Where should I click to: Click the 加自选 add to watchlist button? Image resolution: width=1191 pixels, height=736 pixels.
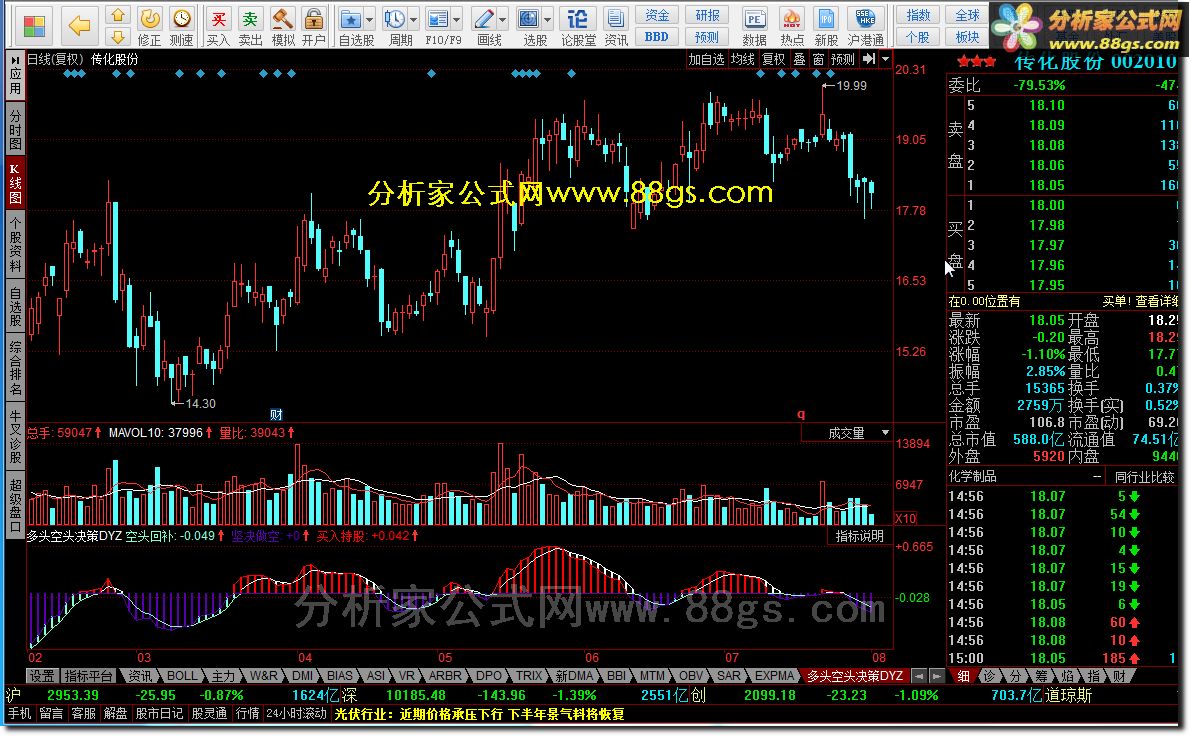tap(706, 59)
